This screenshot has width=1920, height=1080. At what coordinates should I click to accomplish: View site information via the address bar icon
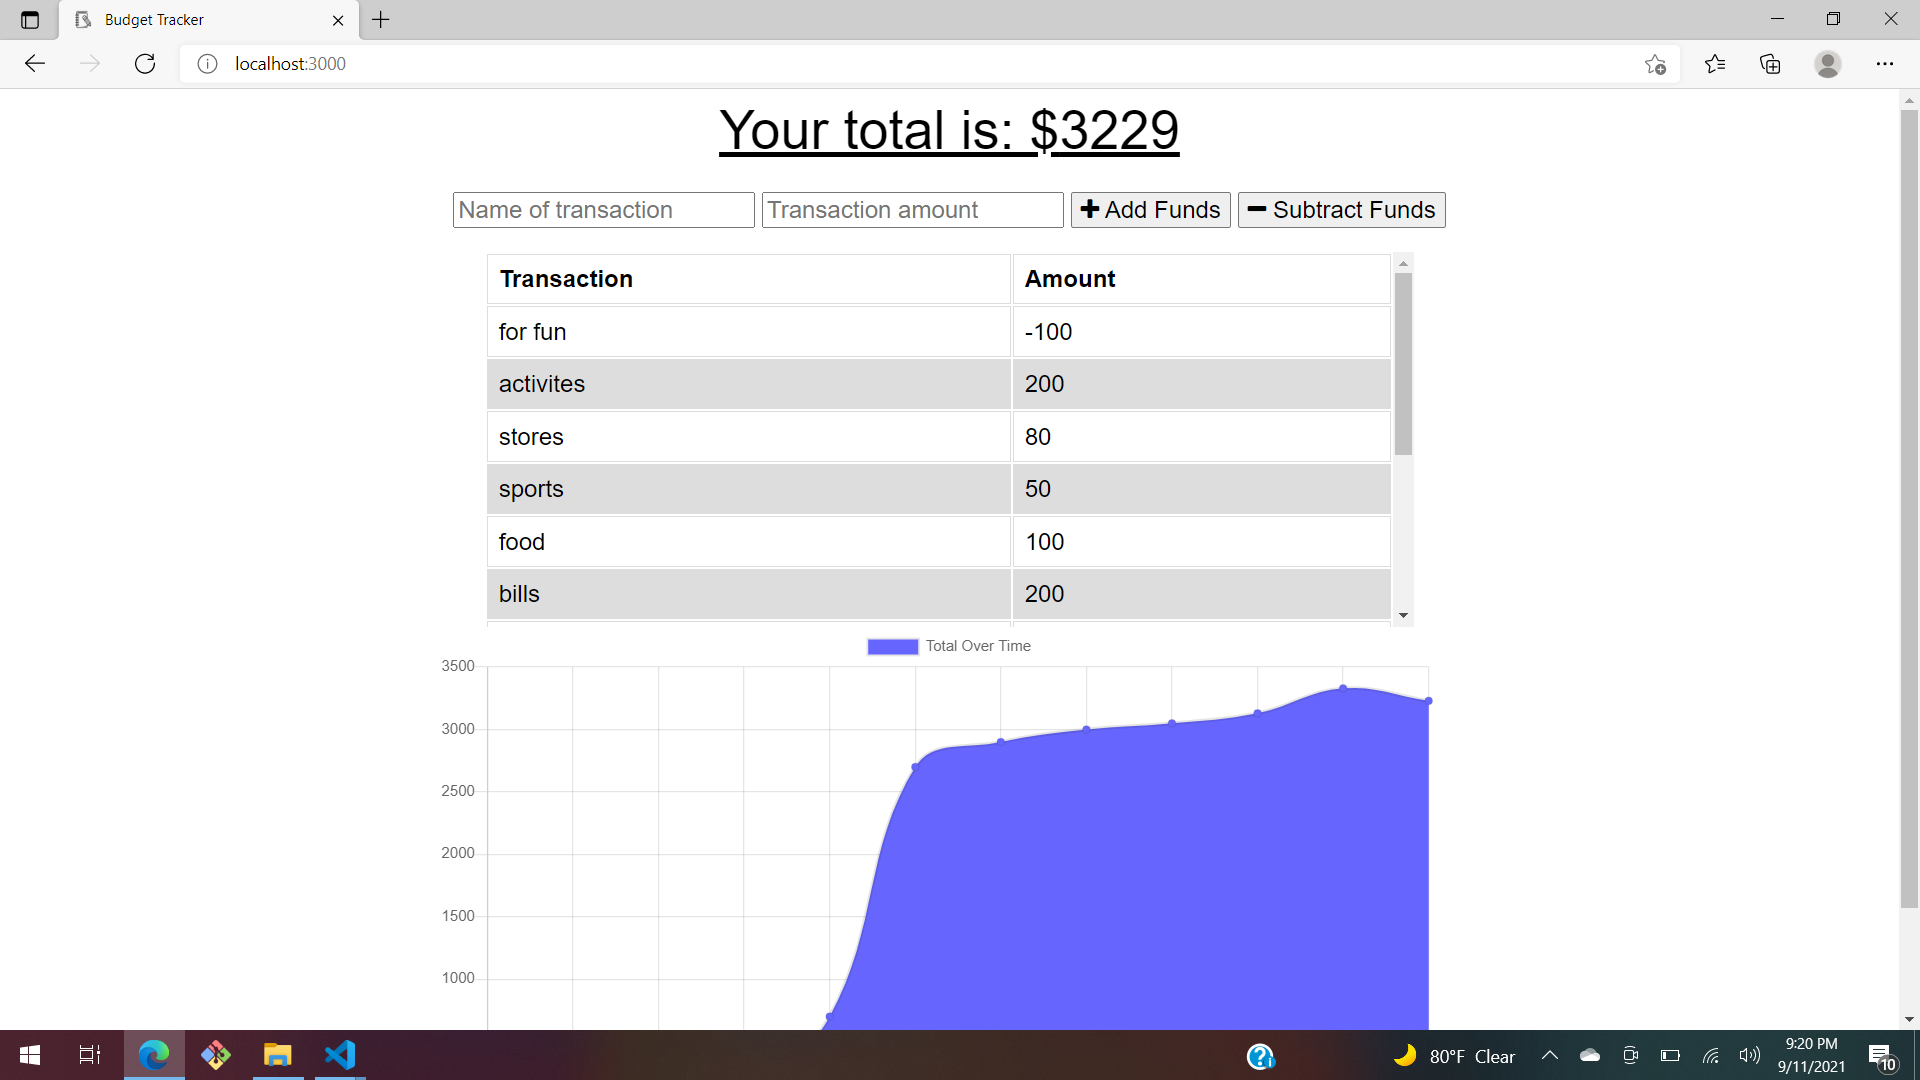click(207, 63)
